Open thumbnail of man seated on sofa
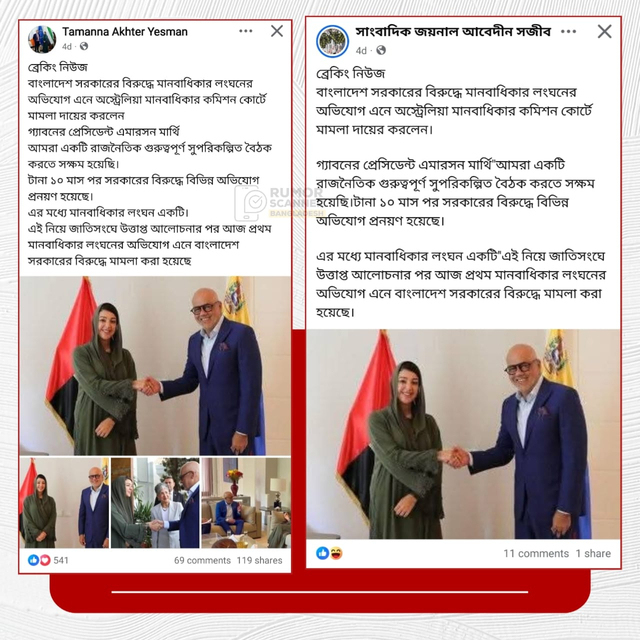Screen dimensions: 640x640 coord(246,502)
